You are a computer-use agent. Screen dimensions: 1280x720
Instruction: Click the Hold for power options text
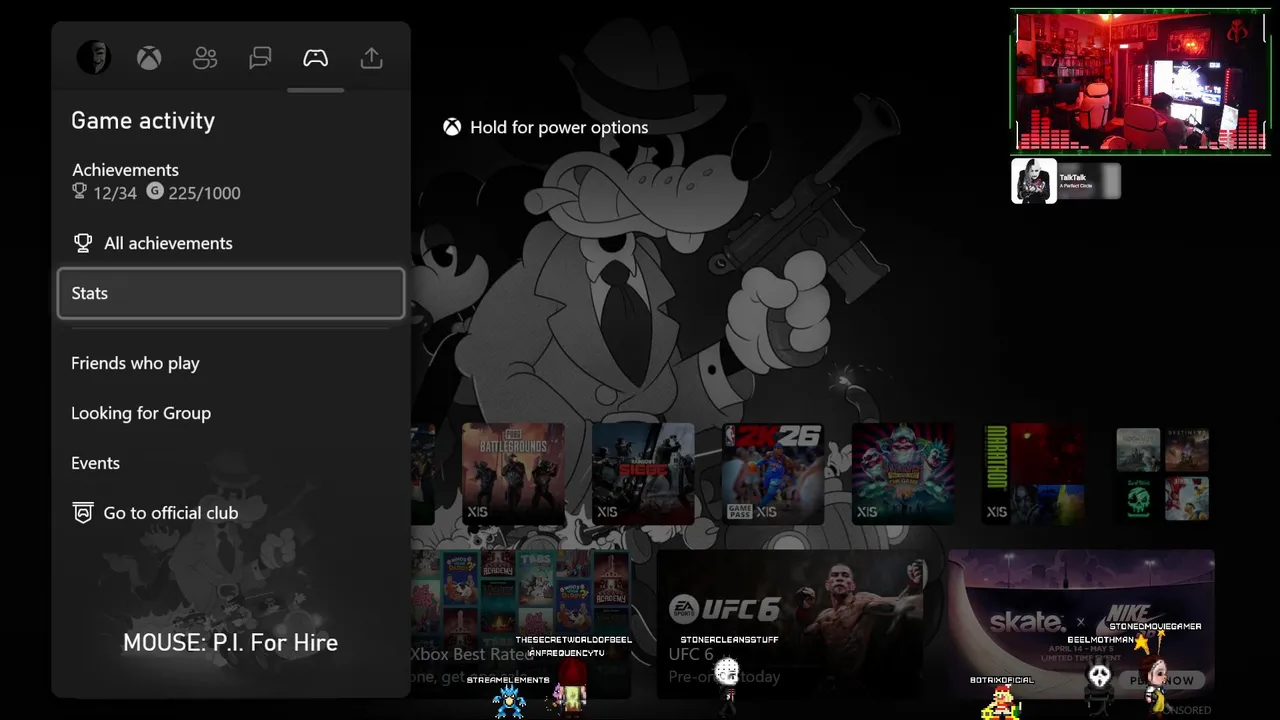pos(559,127)
